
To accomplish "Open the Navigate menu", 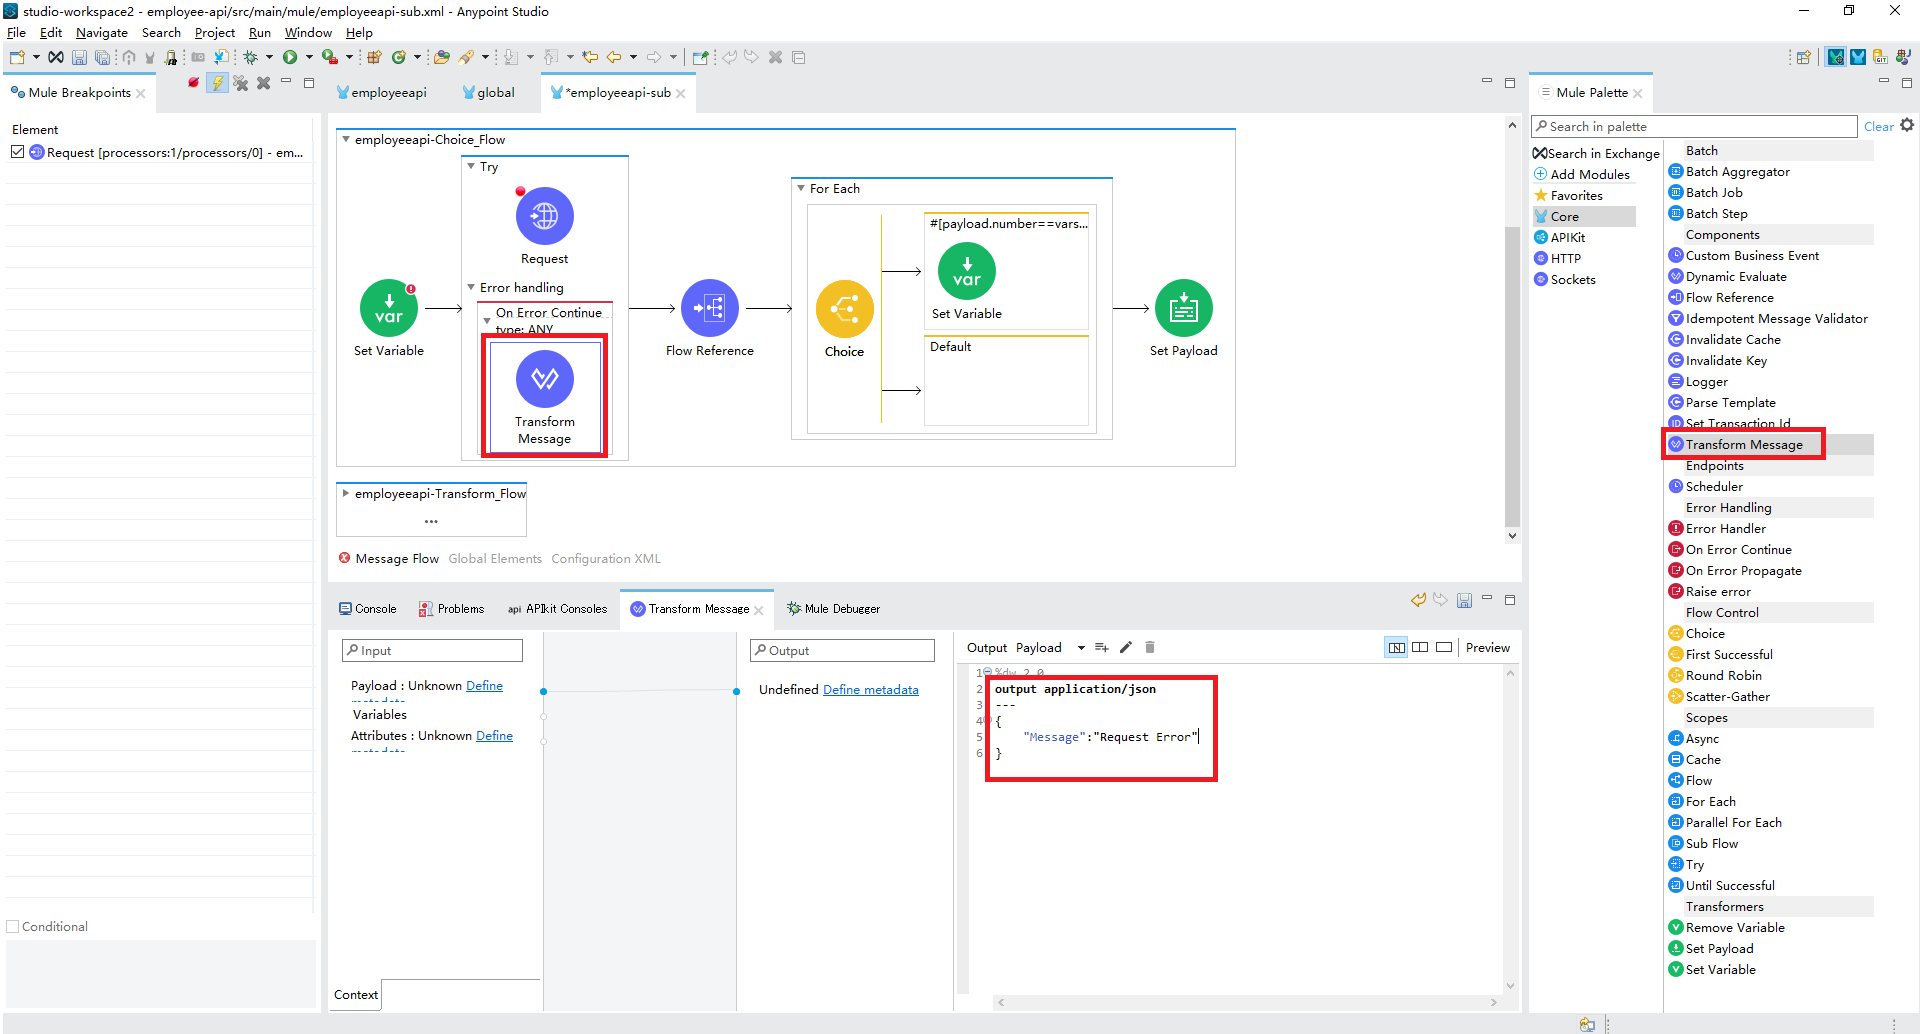I will tap(102, 33).
